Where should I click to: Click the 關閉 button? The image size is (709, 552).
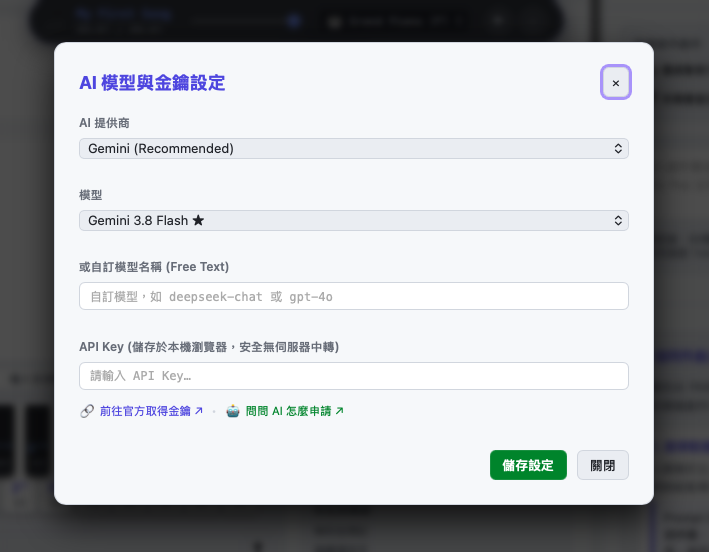602,465
